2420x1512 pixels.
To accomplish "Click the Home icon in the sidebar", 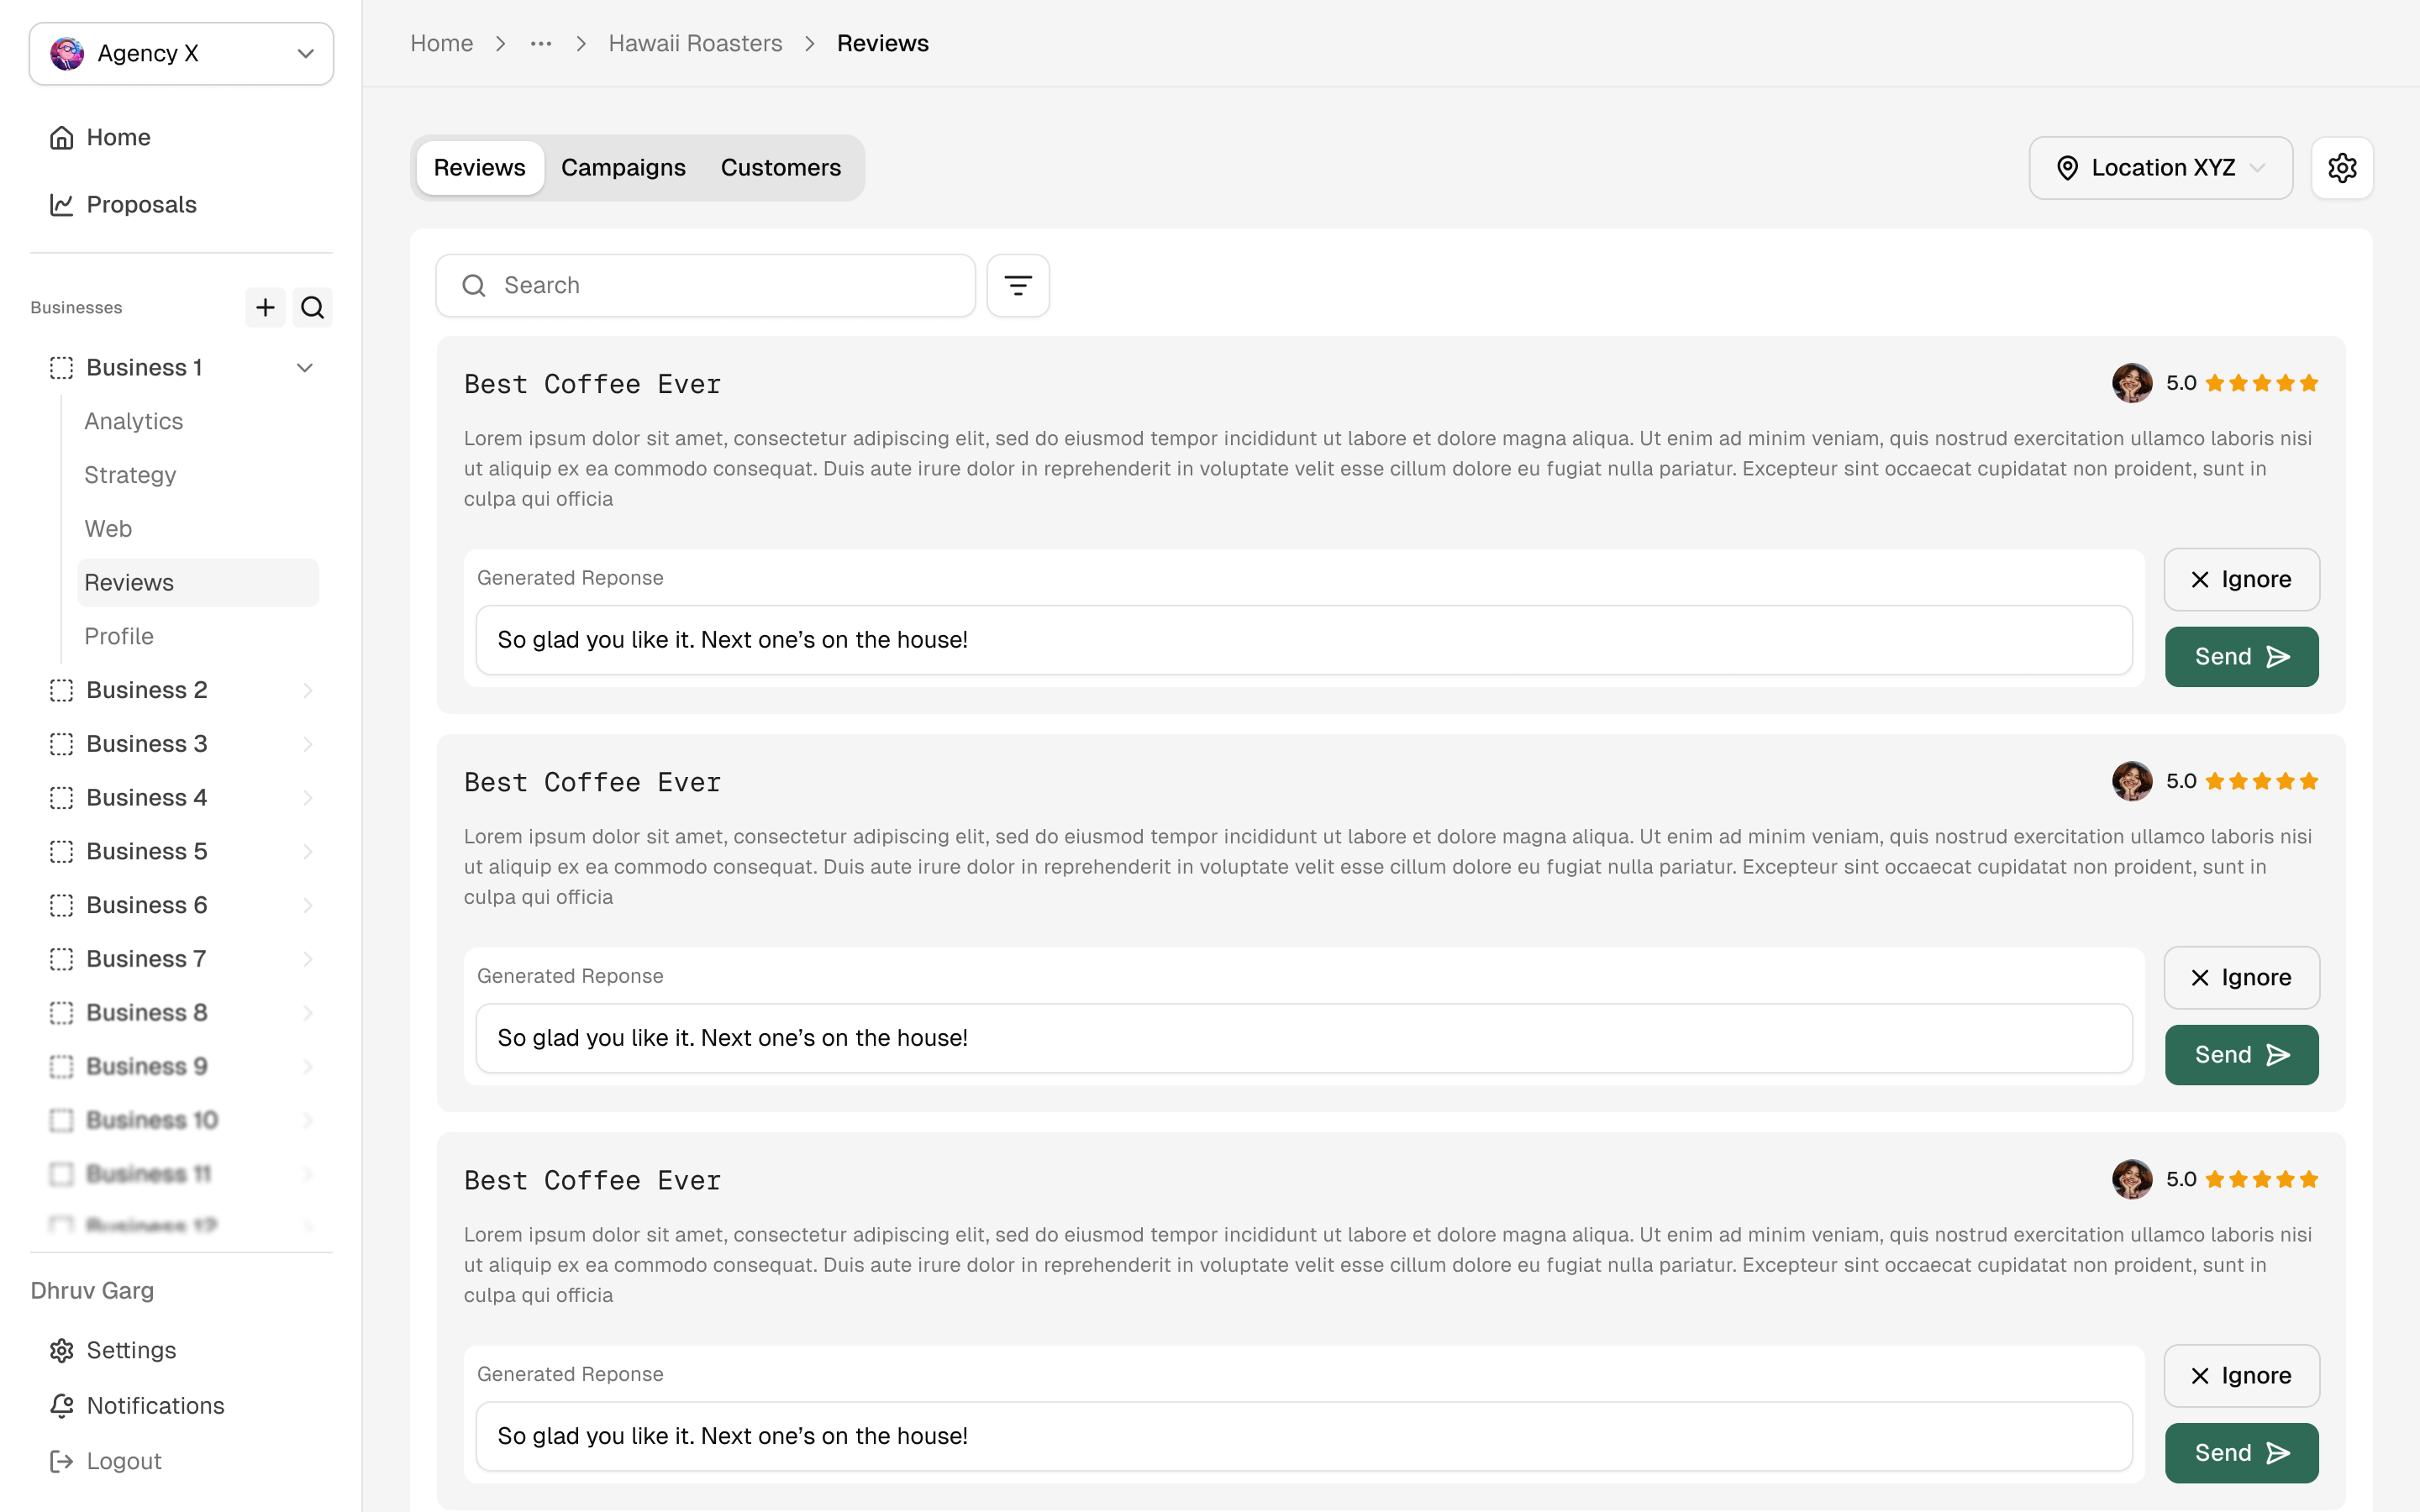I will [x=62, y=137].
